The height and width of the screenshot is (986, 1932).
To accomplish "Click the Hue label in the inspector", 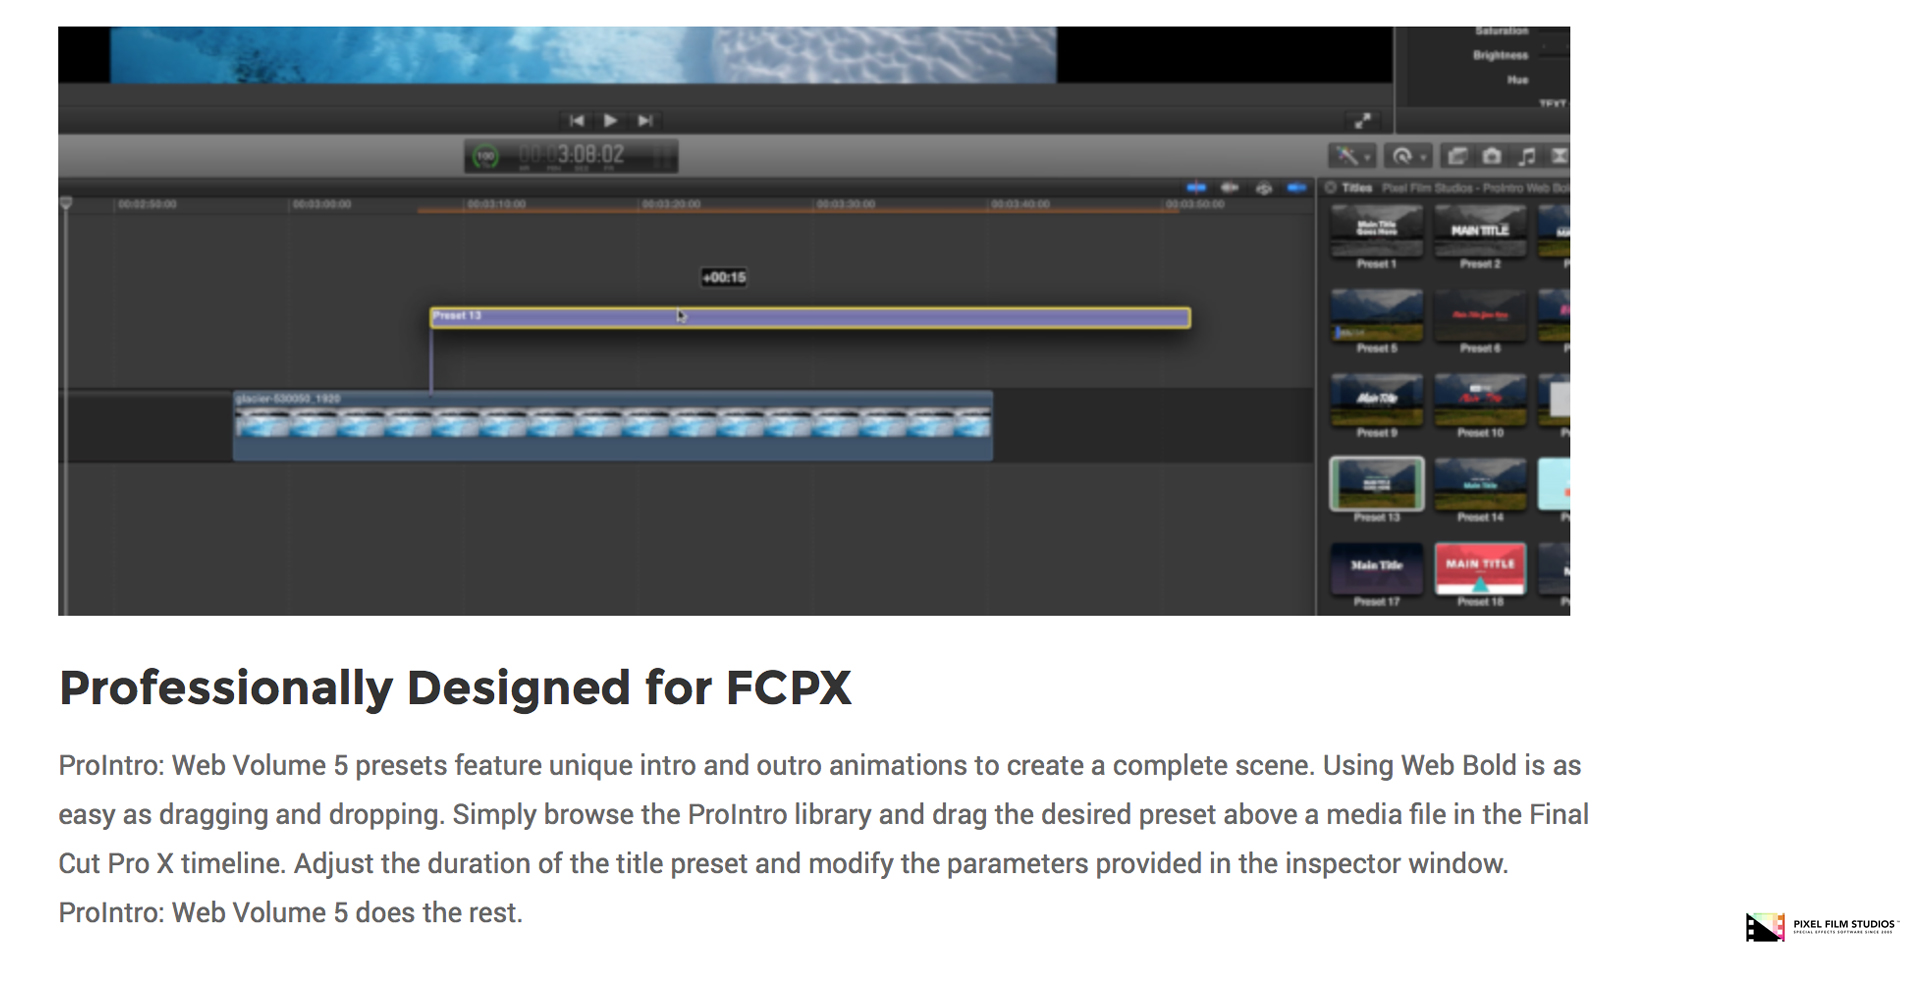I will pyautogui.click(x=1518, y=79).
